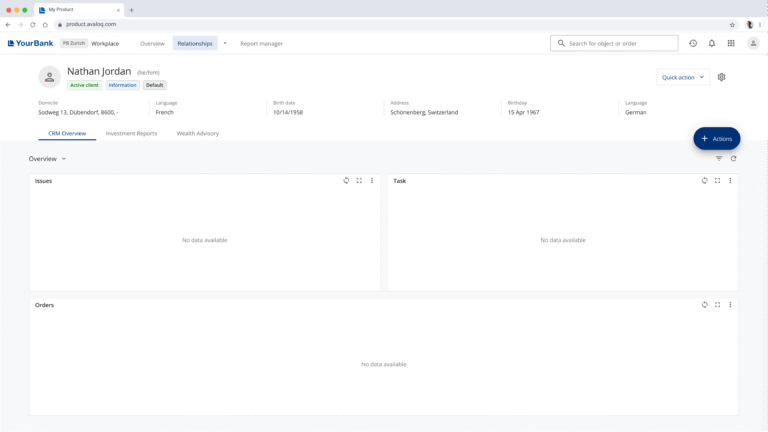Open settings gear beside Quick action
Viewport: 768px width, 432px height.
722,77
